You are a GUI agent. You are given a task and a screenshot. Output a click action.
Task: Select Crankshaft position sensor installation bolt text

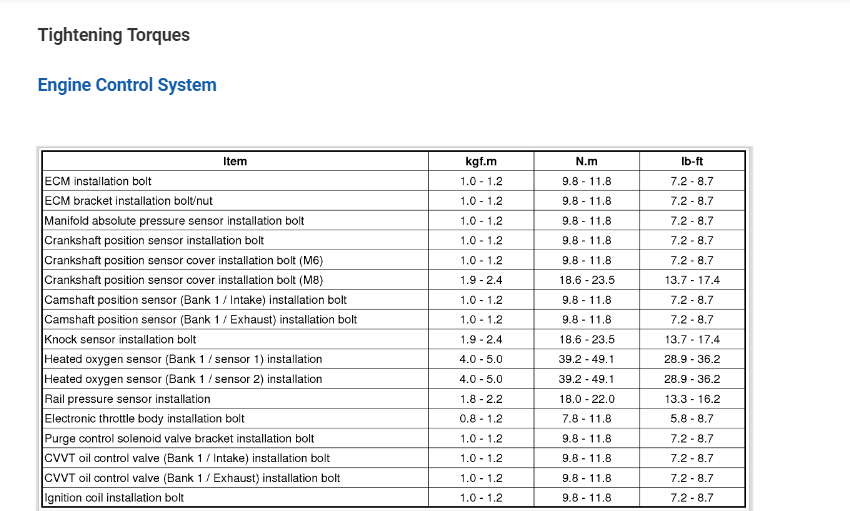155,241
